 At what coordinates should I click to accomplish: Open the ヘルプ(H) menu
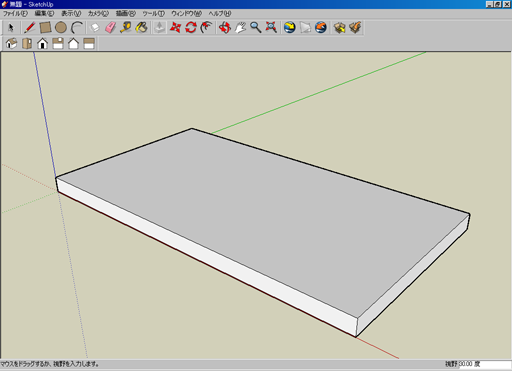coord(220,13)
